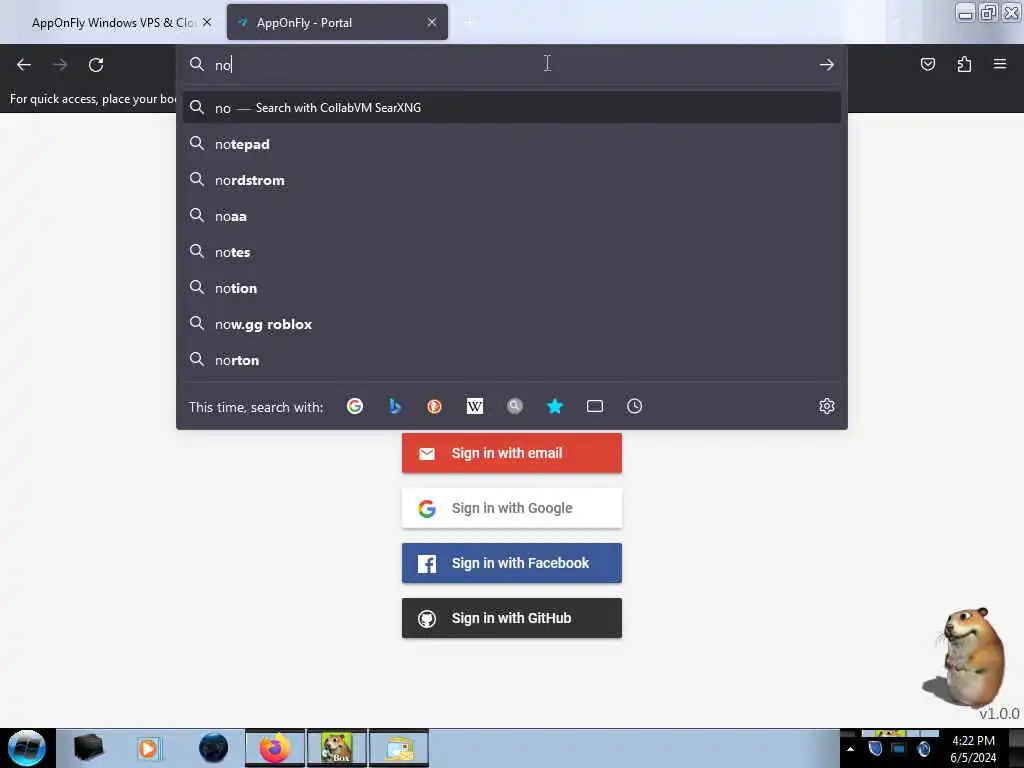
Task: Click Sign in with GitHub button
Action: tap(511, 618)
